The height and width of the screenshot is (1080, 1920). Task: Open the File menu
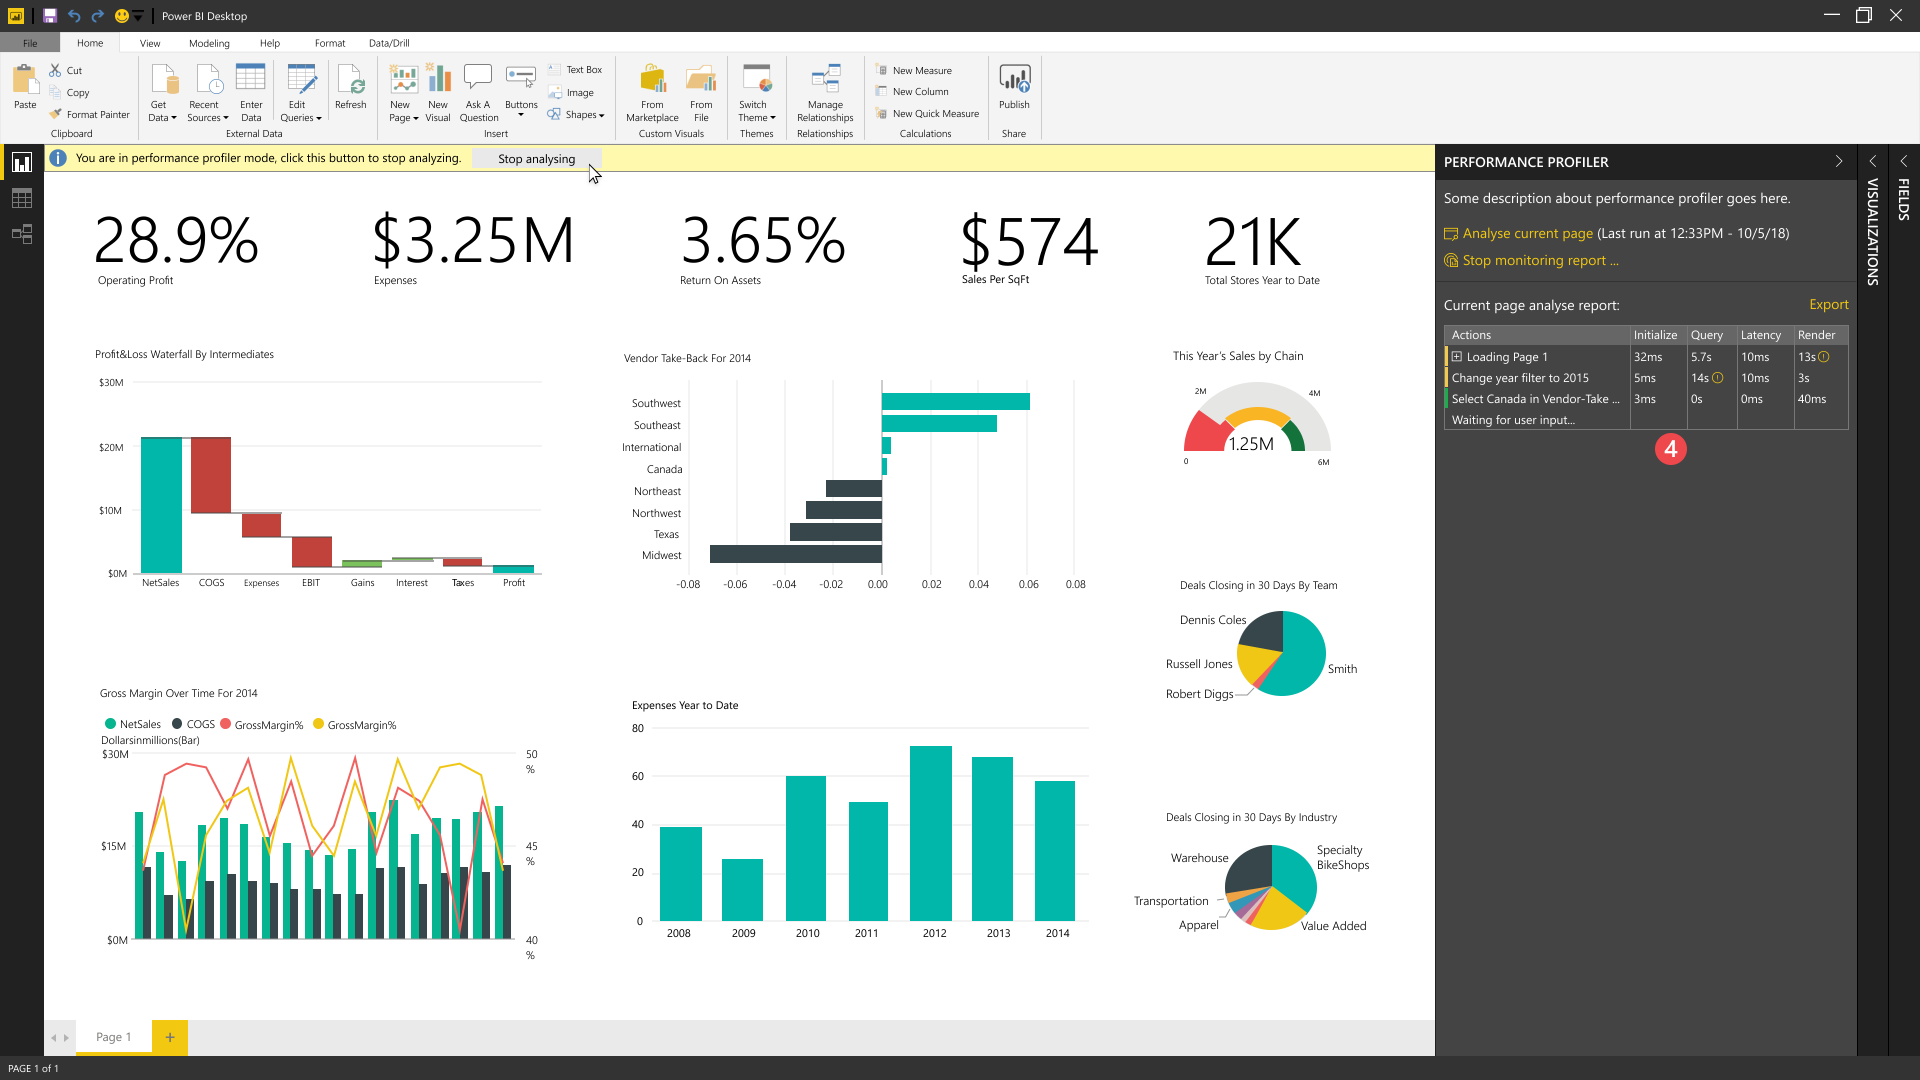30,43
